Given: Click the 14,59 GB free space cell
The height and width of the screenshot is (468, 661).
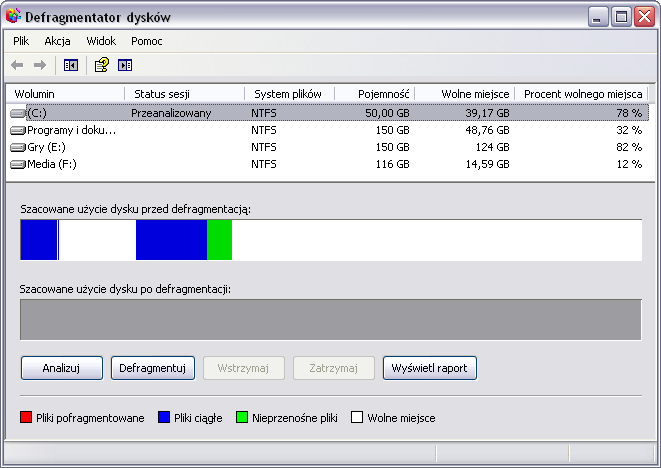Looking at the screenshot, I should pyautogui.click(x=487, y=164).
